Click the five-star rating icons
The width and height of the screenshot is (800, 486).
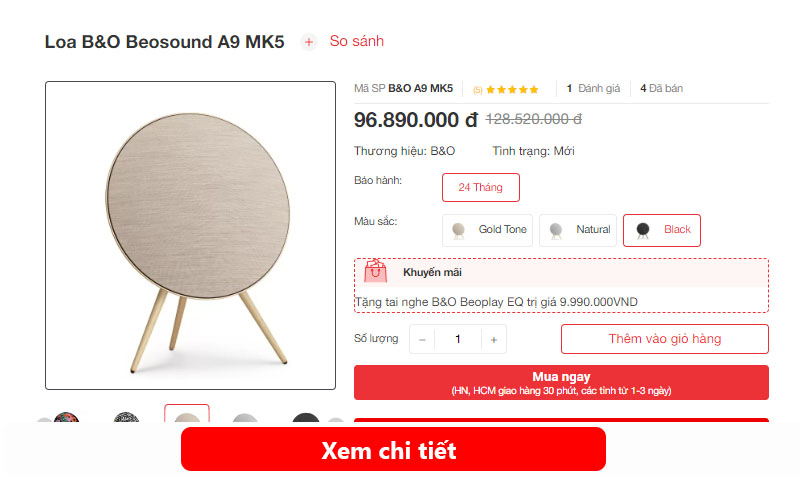tap(512, 90)
